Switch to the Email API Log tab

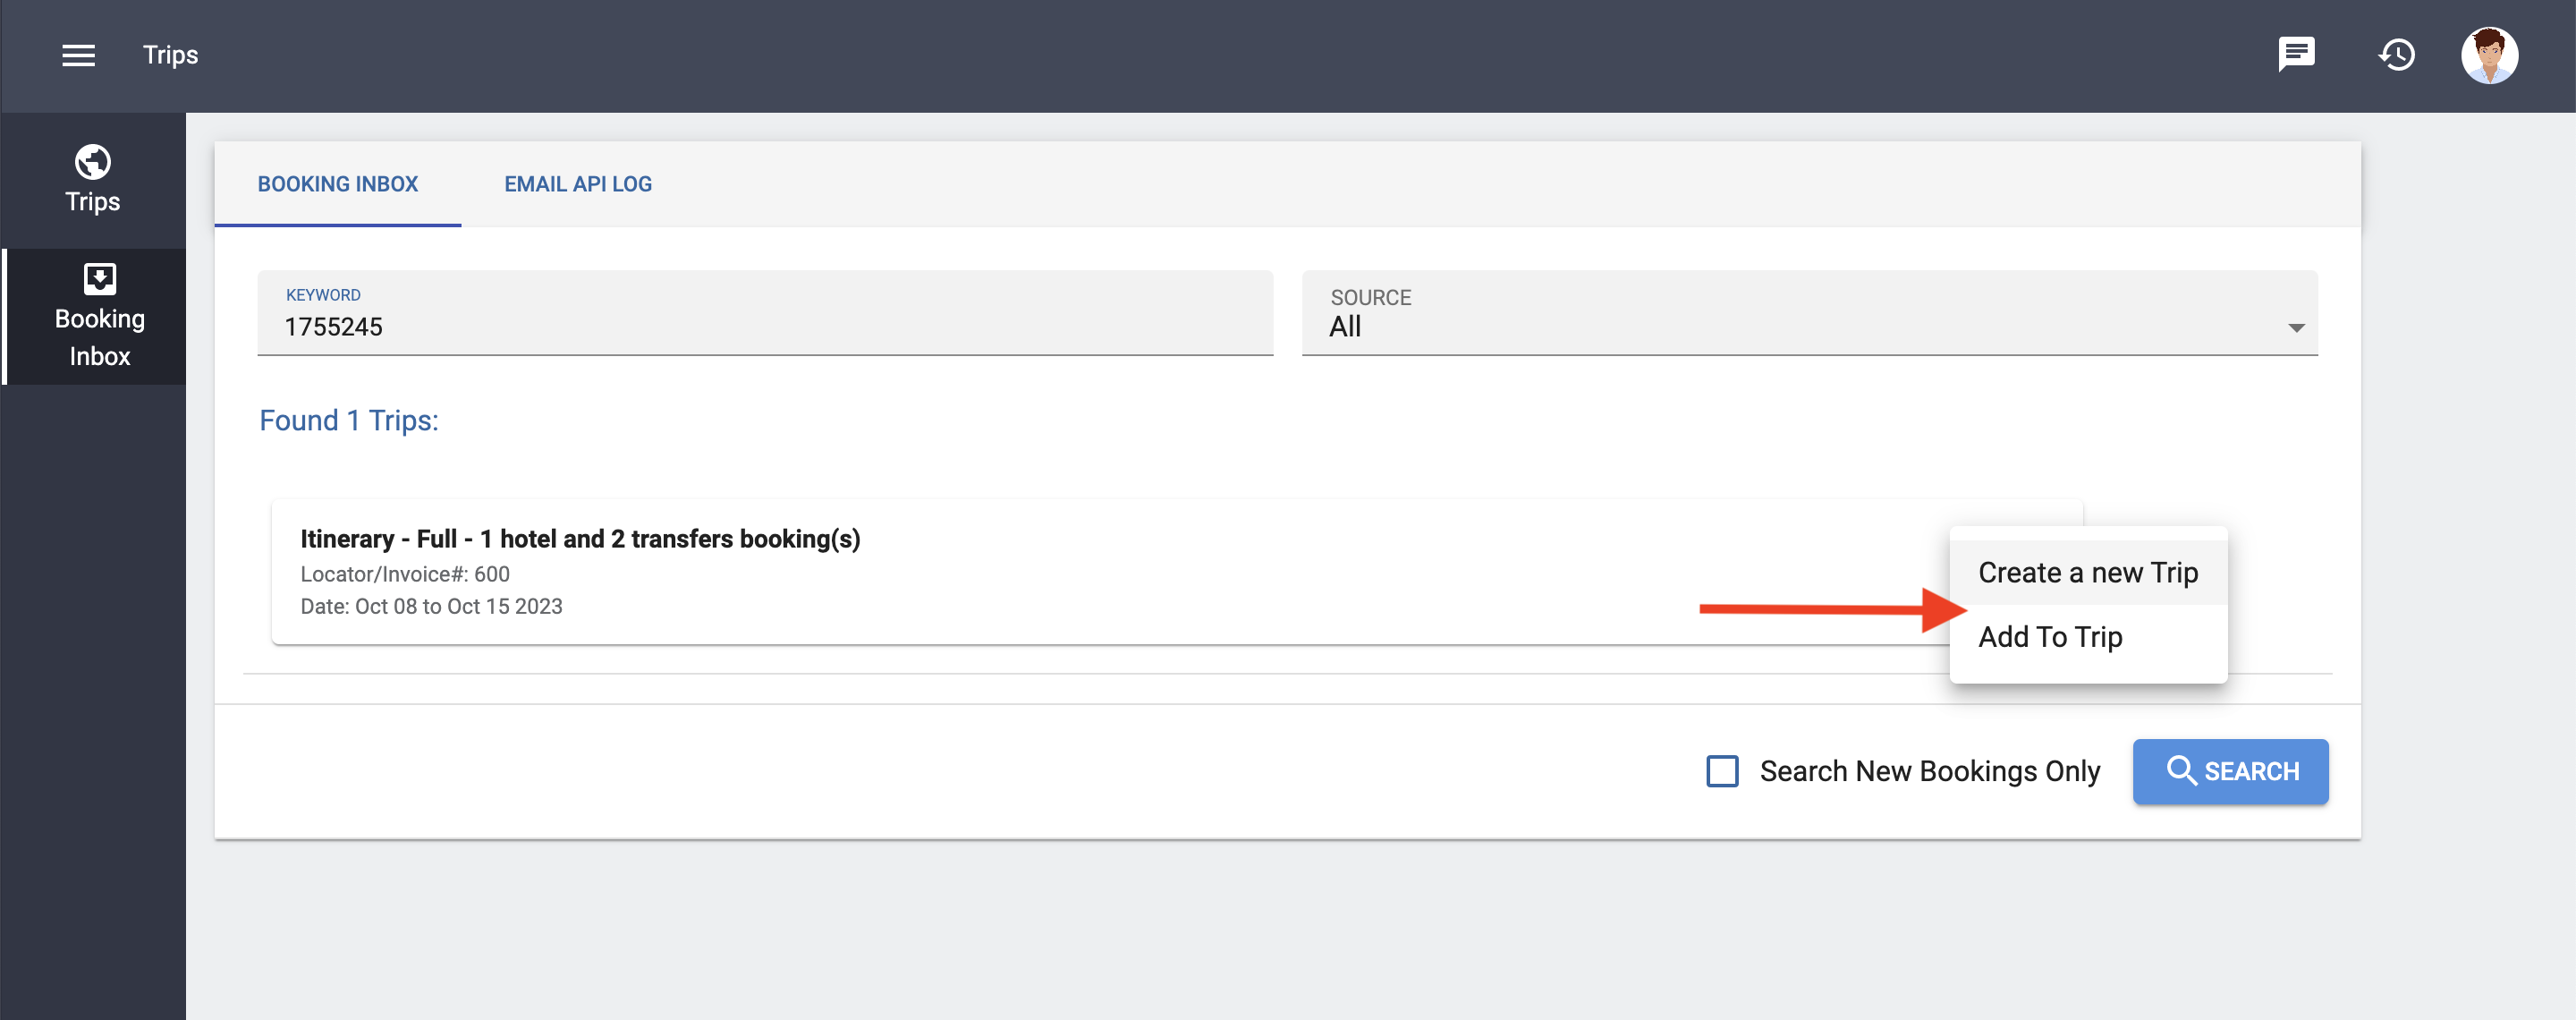[578, 184]
